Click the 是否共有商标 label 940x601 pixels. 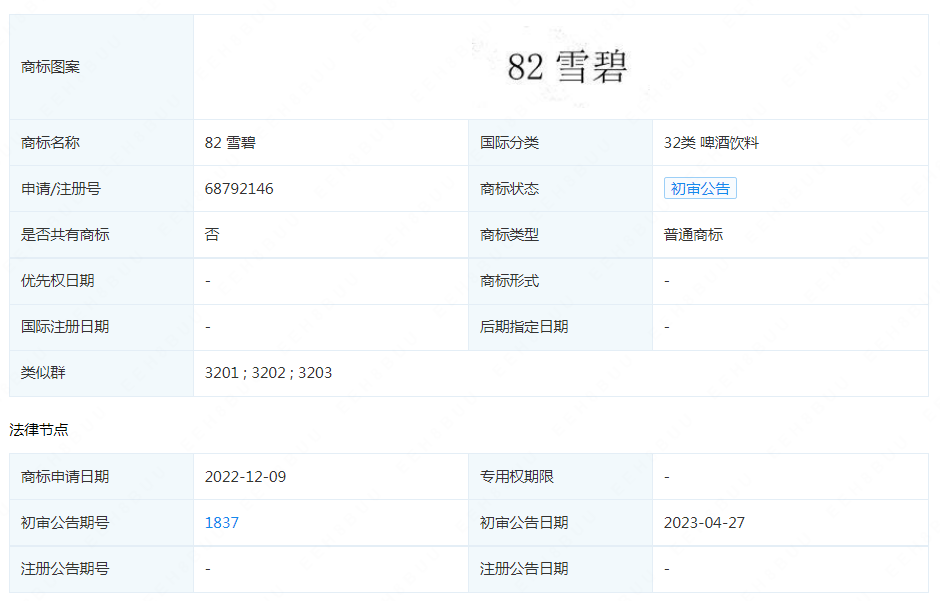(x=65, y=234)
